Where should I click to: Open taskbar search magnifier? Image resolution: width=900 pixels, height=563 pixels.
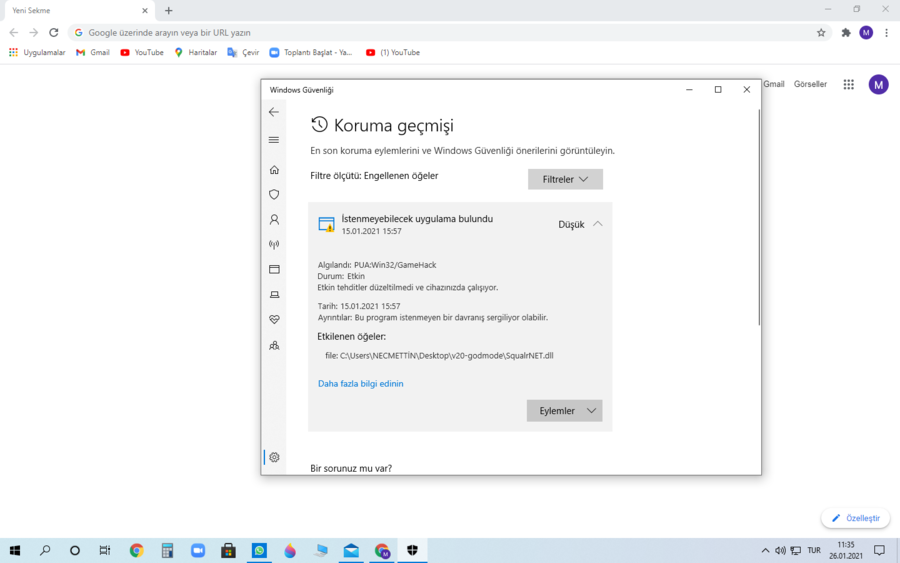(45, 550)
